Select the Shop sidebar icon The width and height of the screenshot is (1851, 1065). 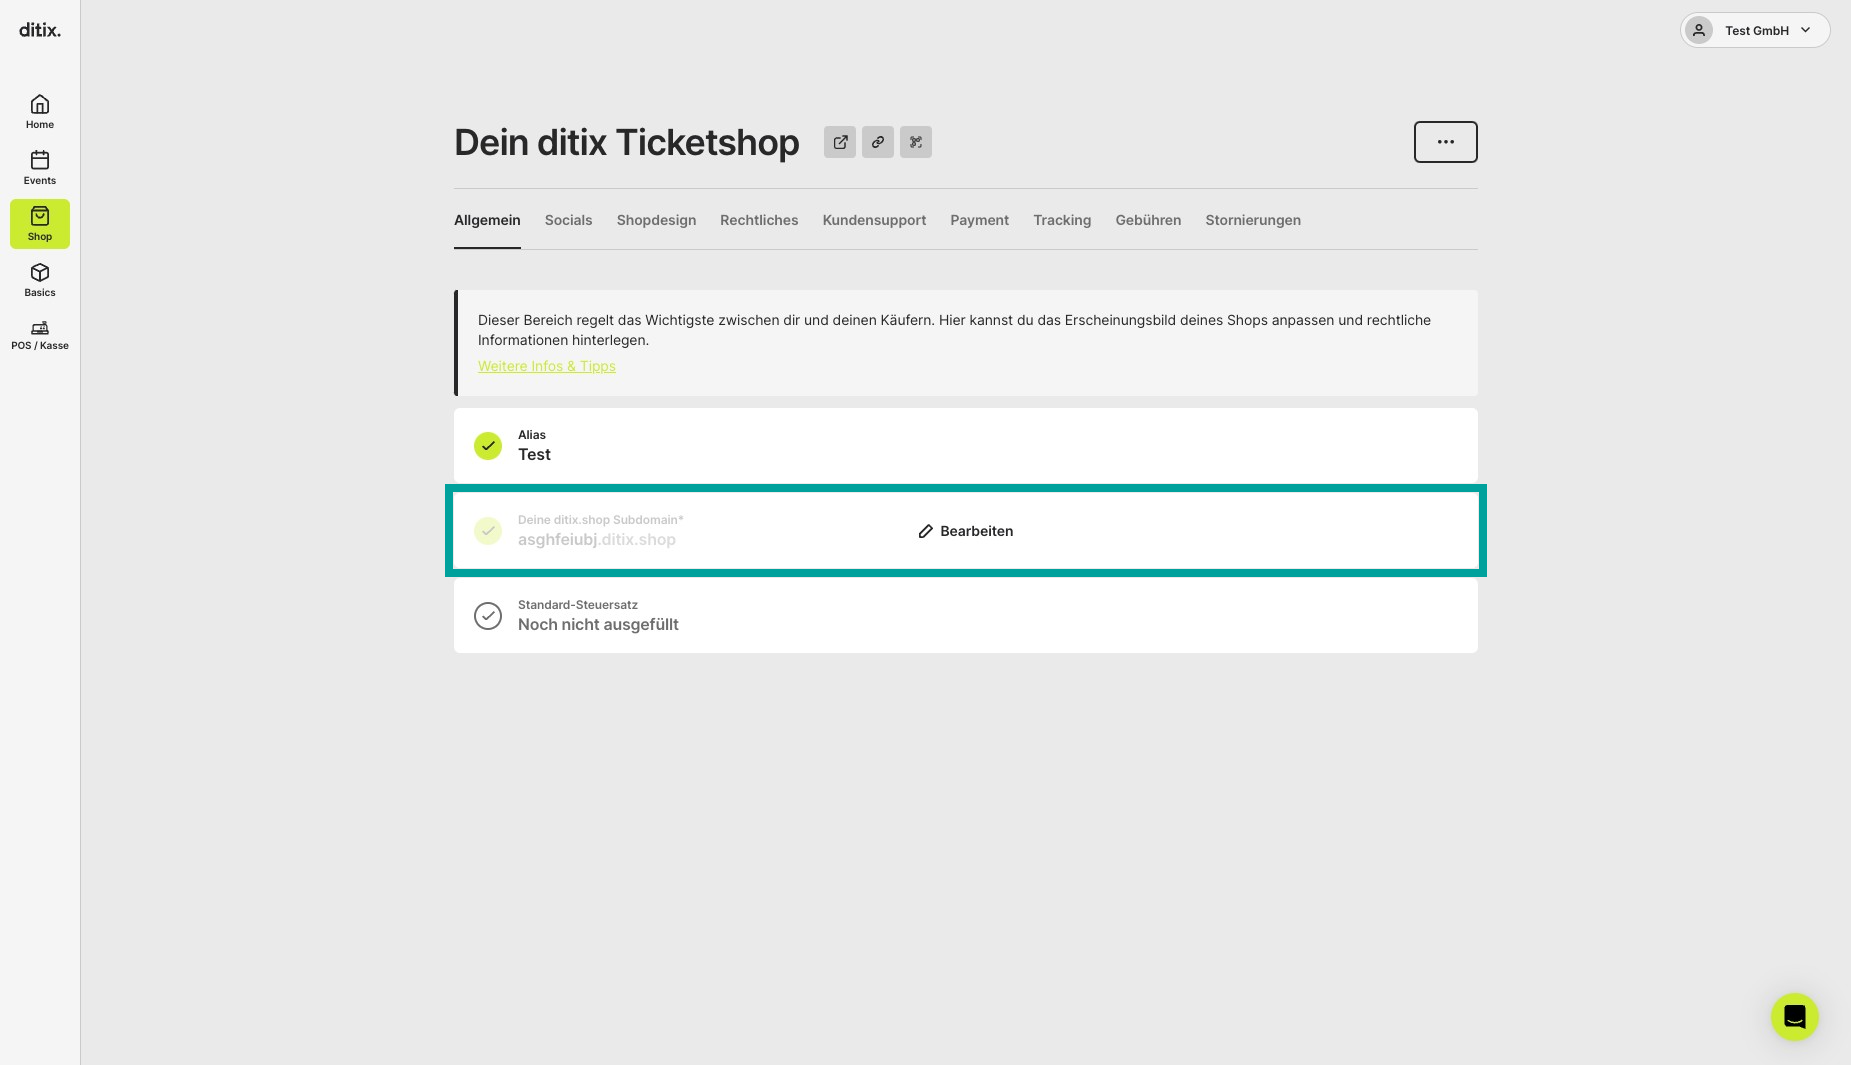point(40,224)
